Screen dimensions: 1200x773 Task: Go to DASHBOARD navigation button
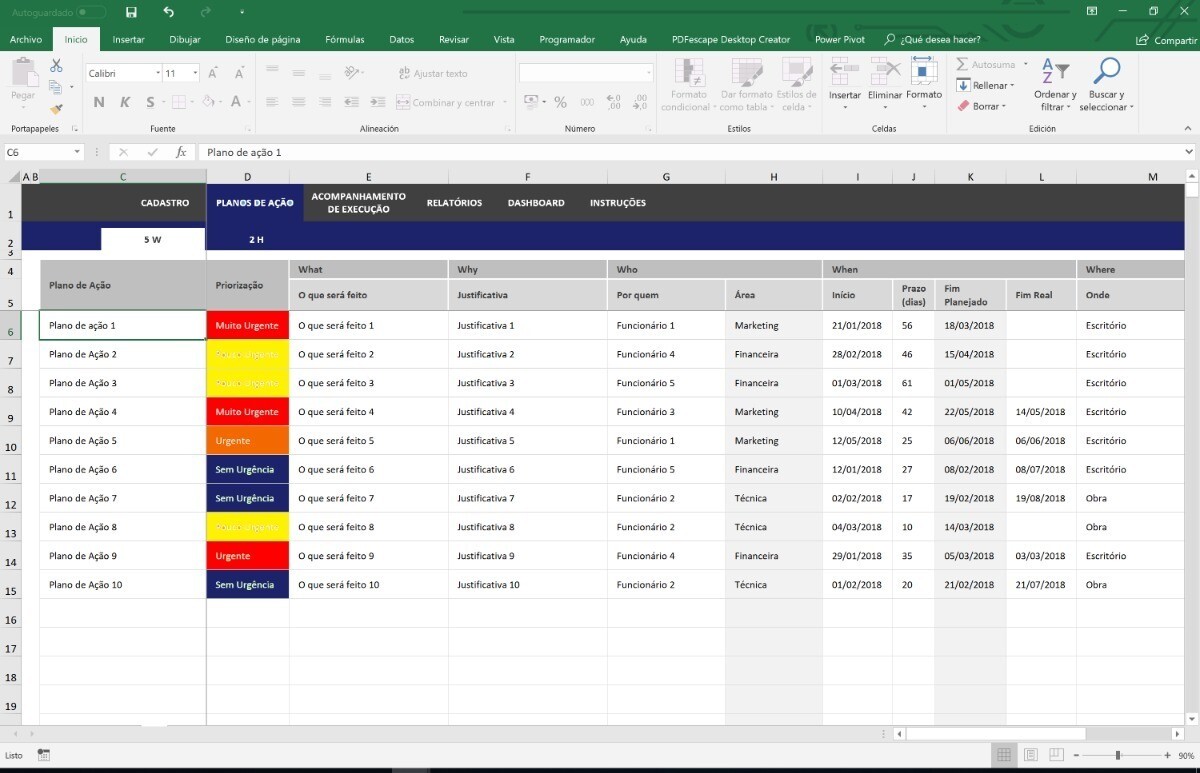click(536, 203)
